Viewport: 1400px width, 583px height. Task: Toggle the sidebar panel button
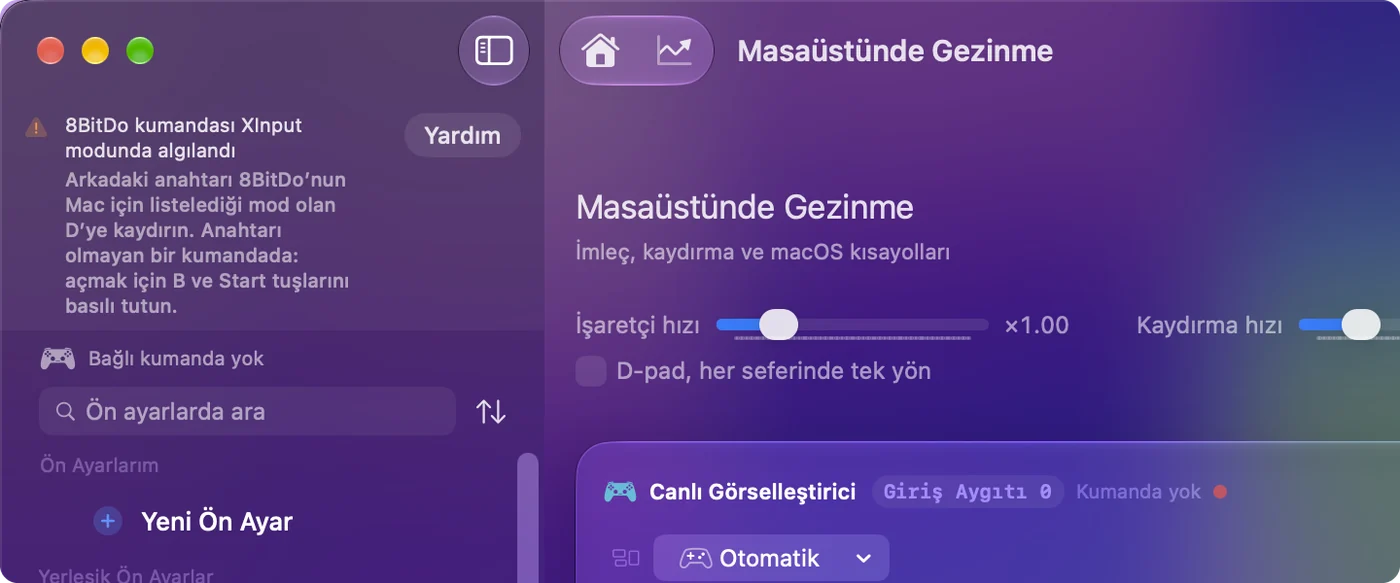tap(493, 50)
